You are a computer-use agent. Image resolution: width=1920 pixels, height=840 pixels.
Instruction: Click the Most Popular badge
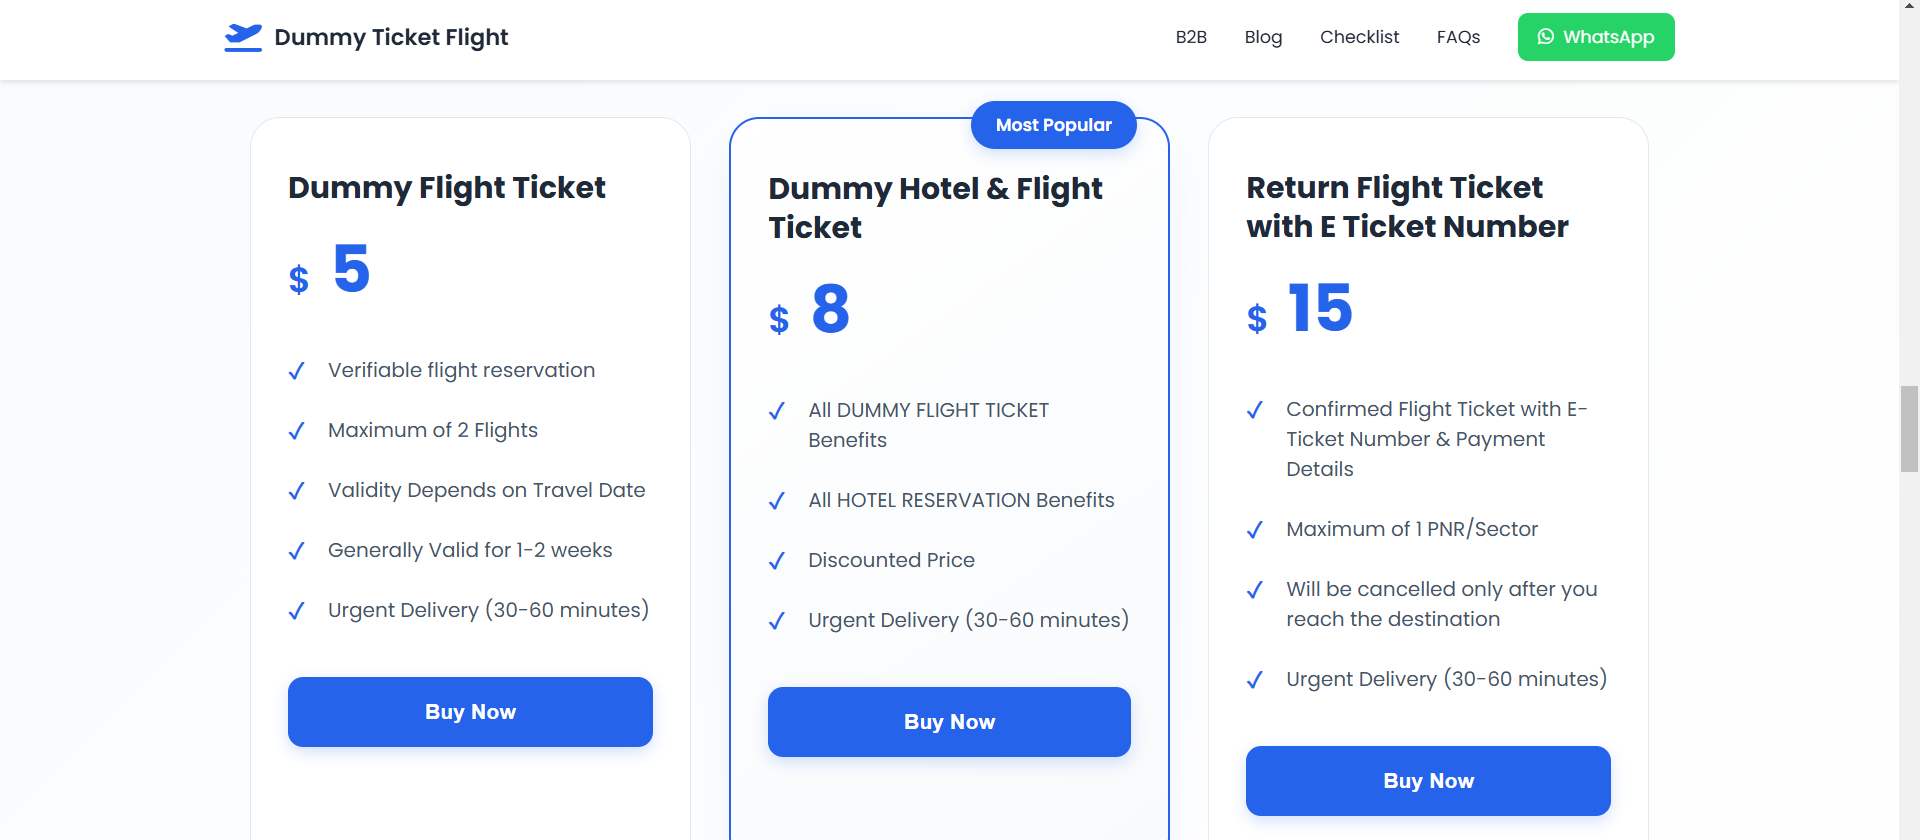tap(1053, 125)
